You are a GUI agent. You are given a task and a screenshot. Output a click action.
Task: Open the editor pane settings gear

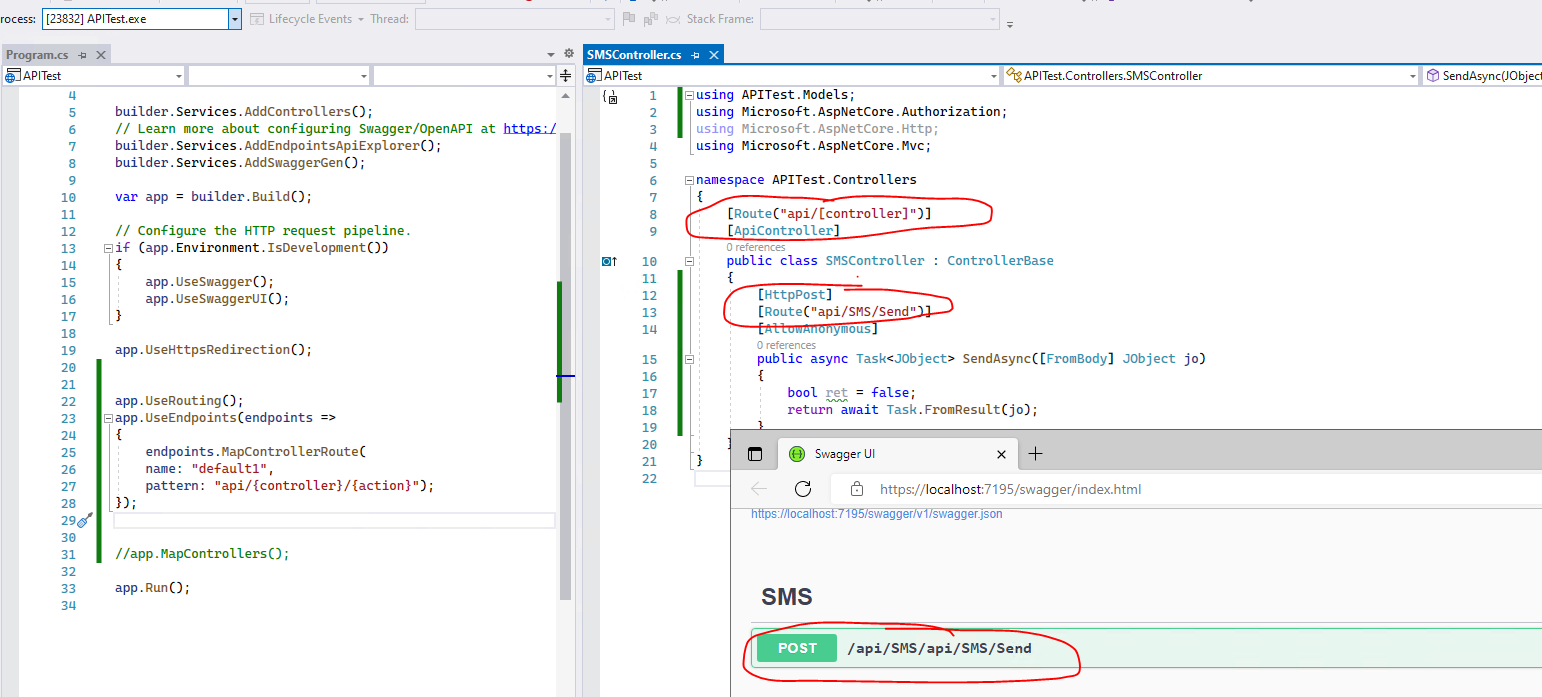coord(569,54)
